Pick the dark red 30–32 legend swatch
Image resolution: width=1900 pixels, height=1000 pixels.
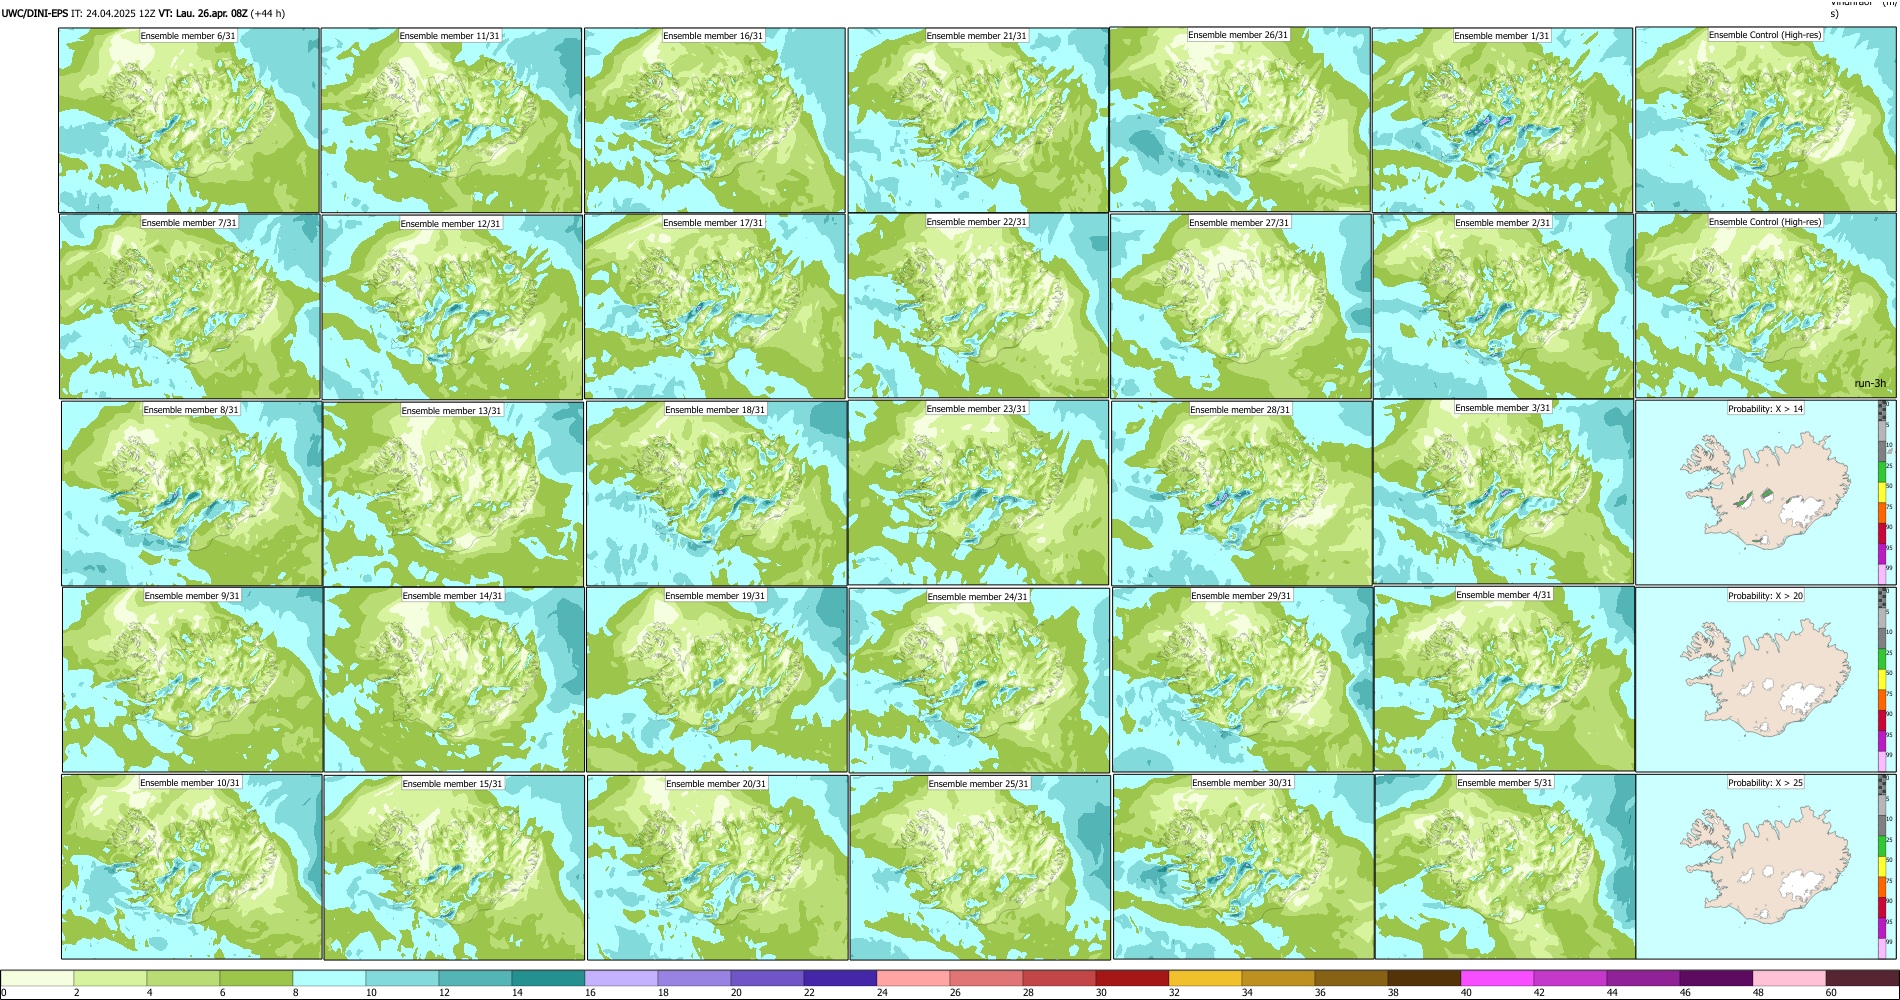pyautogui.click(x=1132, y=978)
